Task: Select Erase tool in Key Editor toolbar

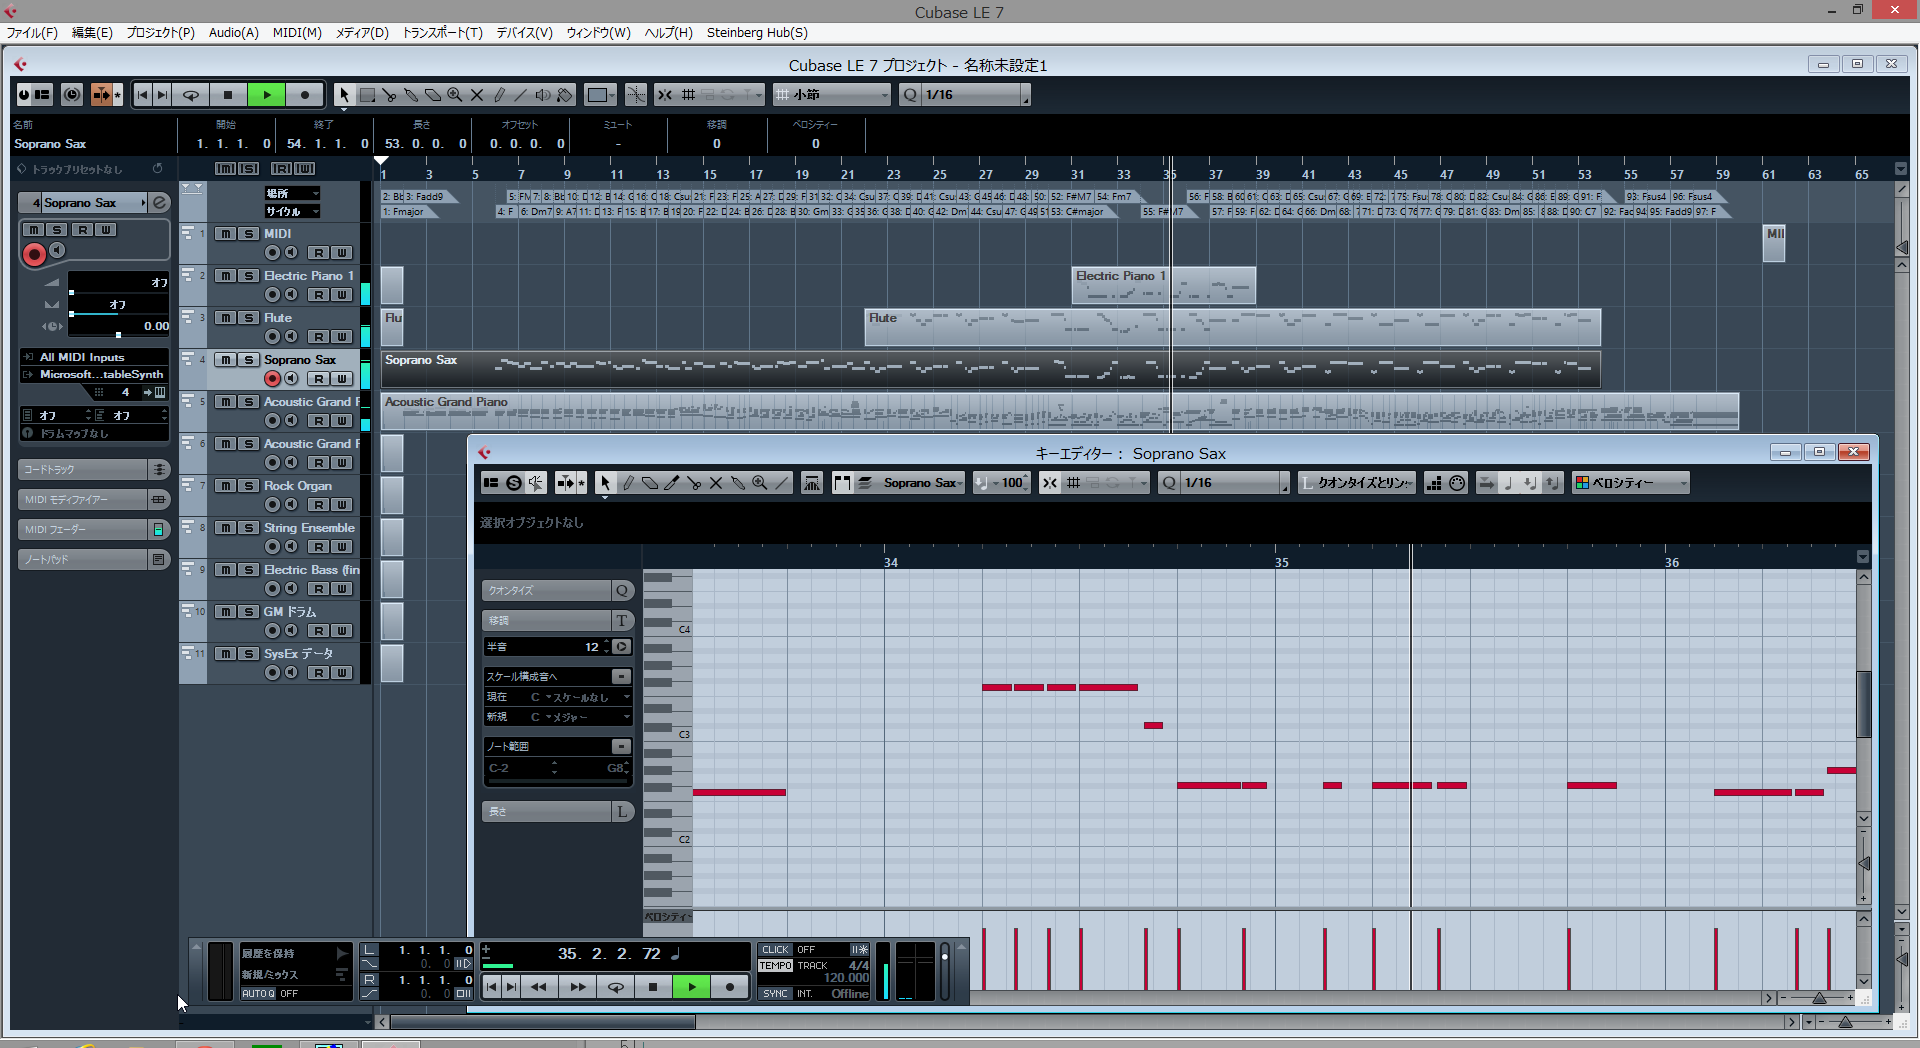Action: coord(649,483)
